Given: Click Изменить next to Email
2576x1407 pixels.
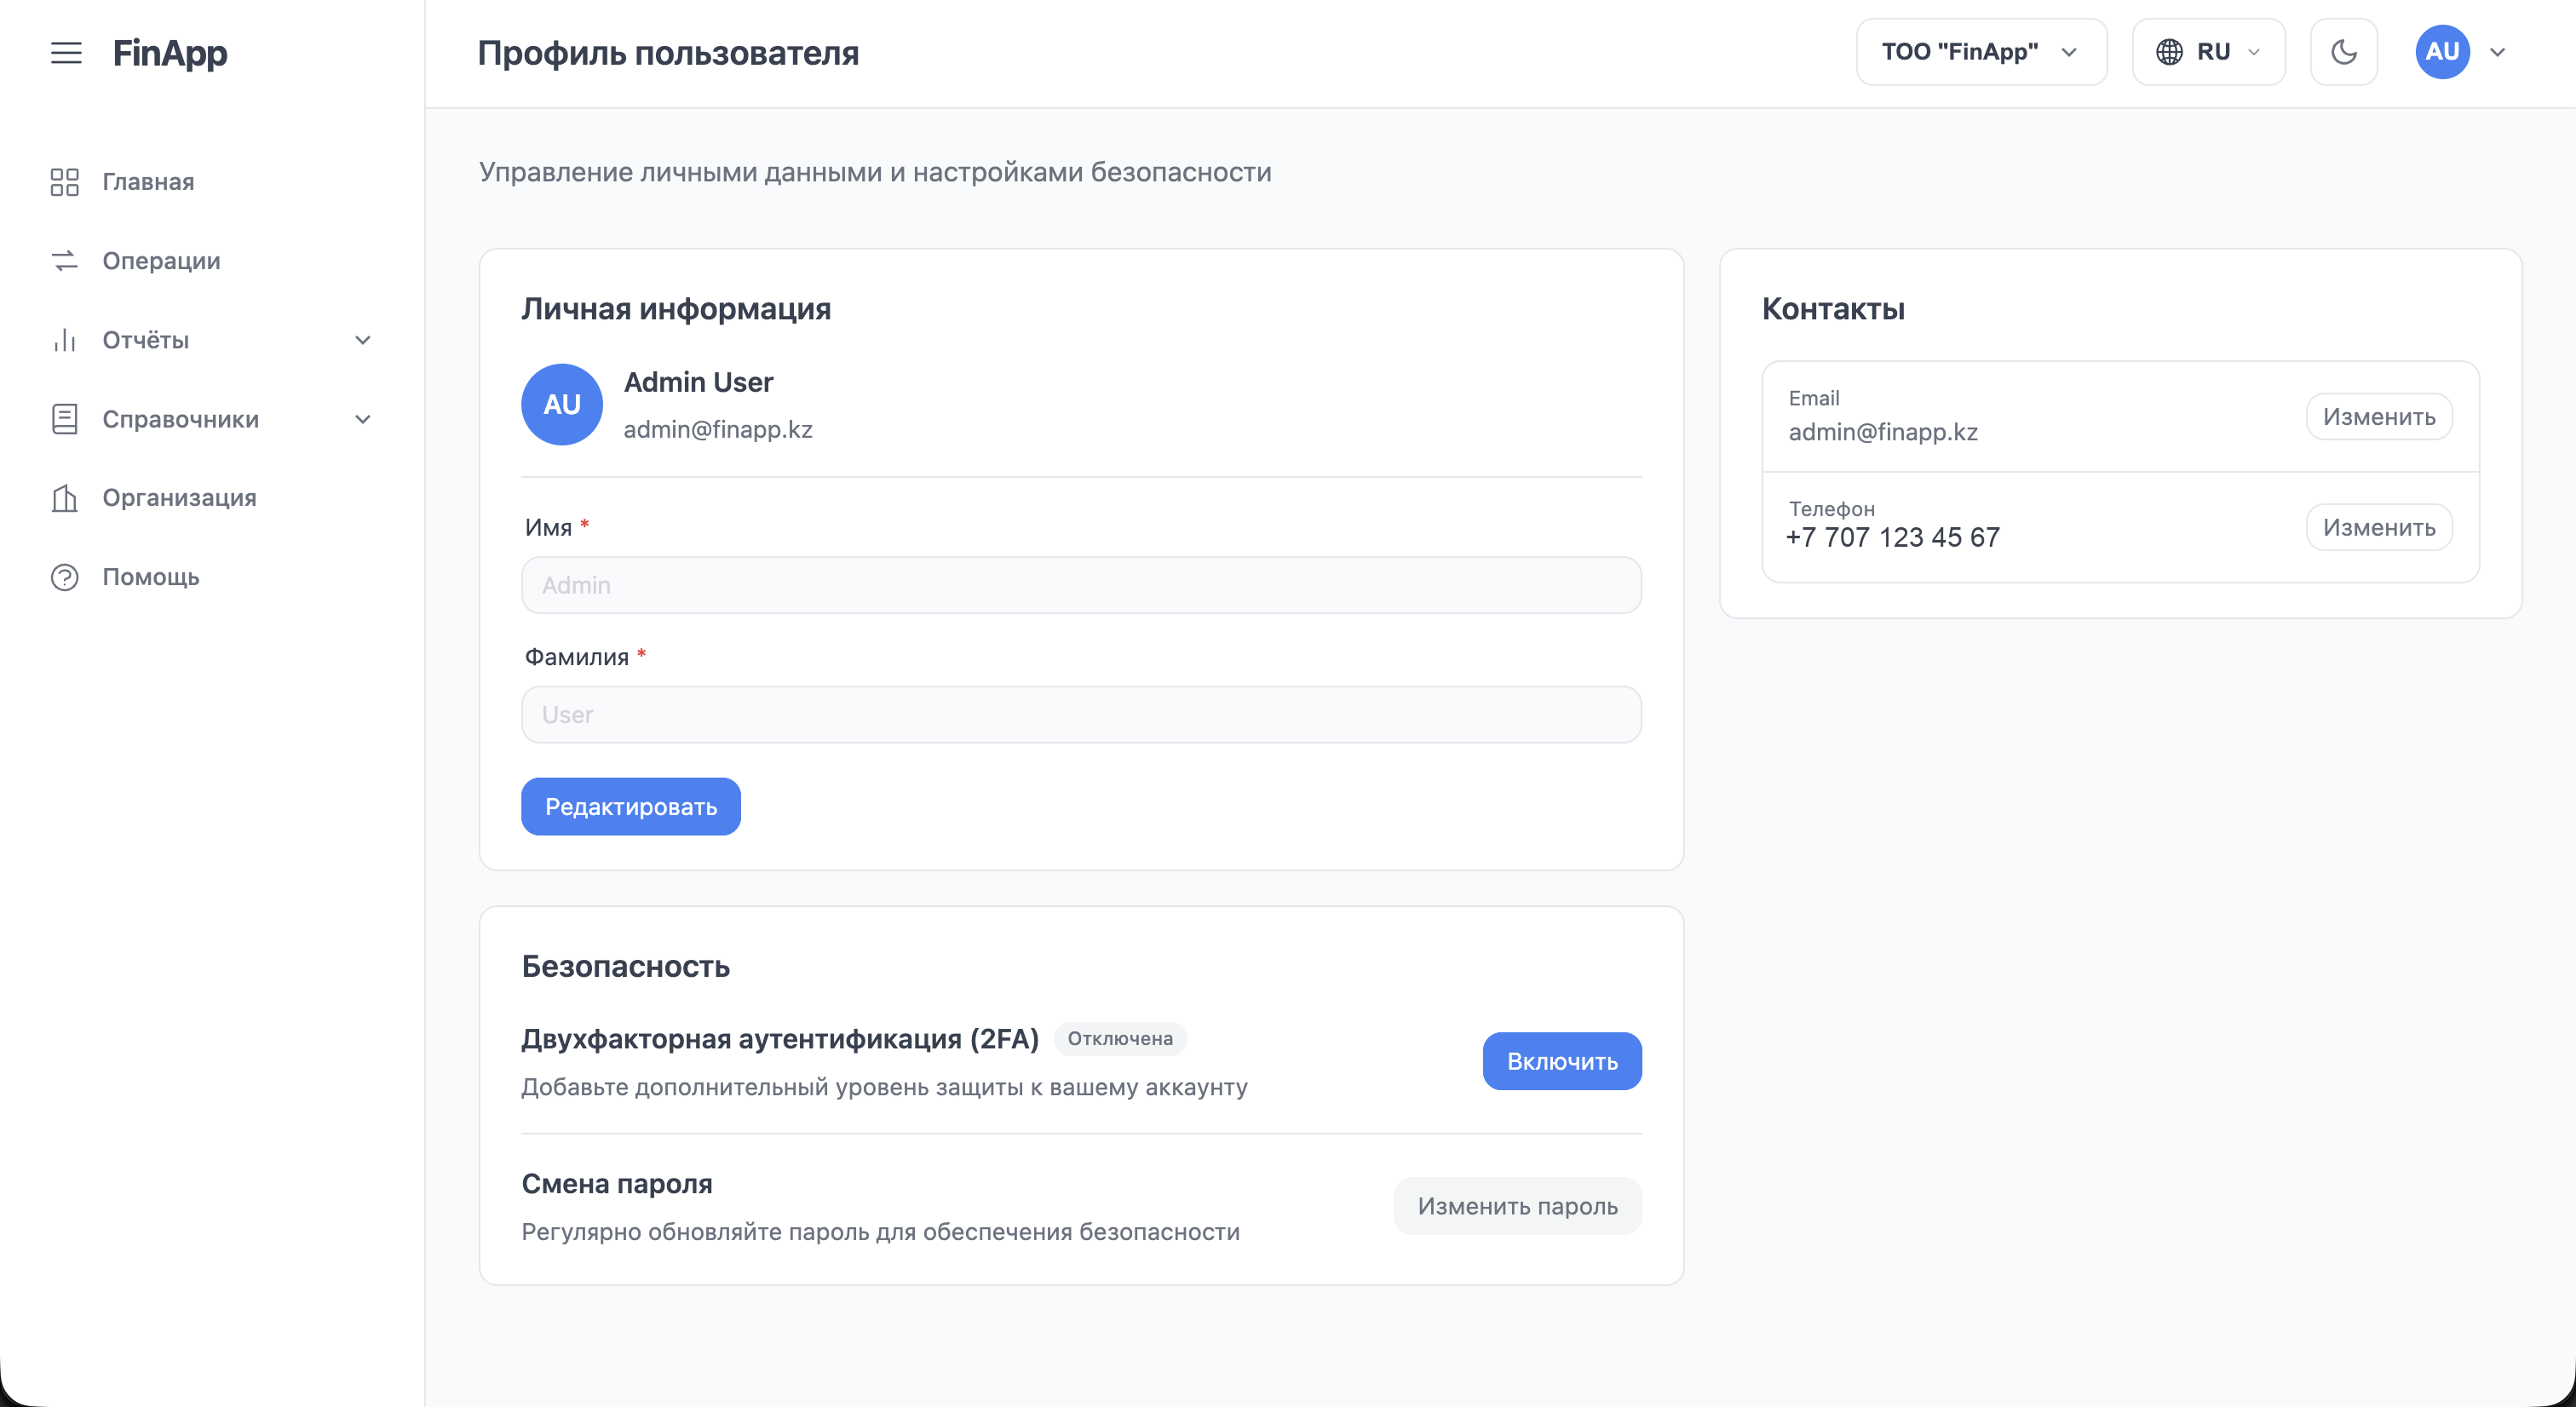Looking at the screenshot, I should coord(2379,416).
